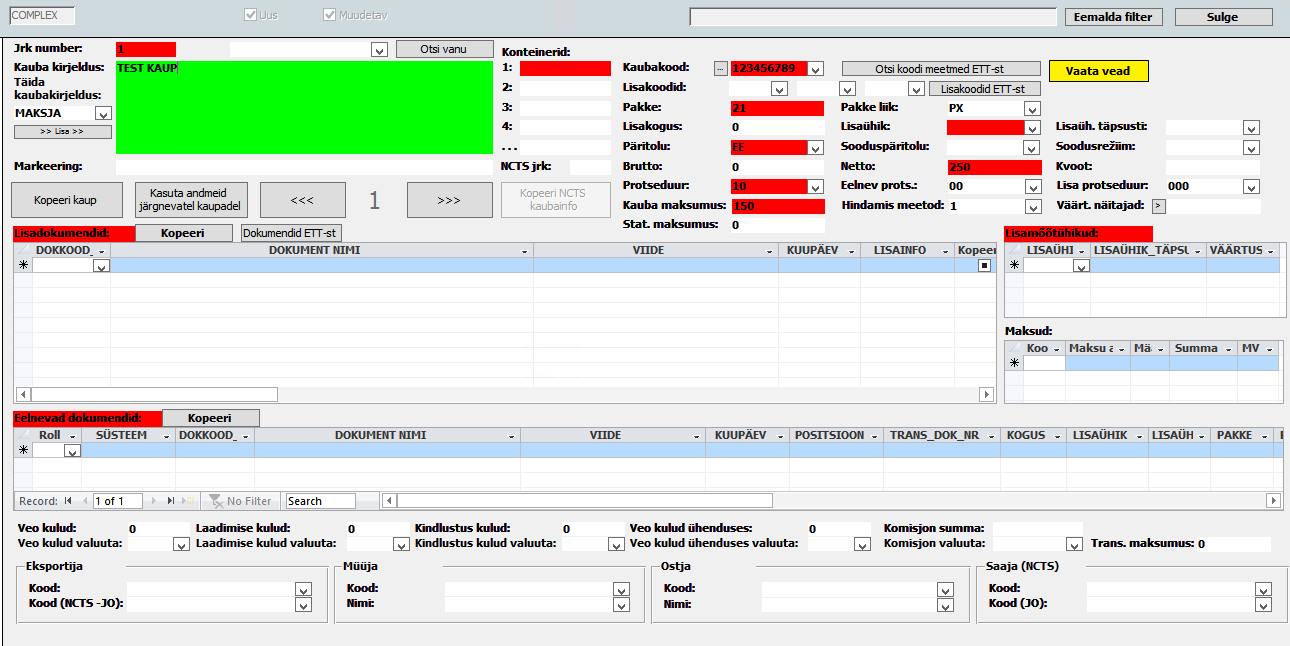The width and height of the screenshot is (1290, 646).
Task: Click the >> Lisa >> button
Action: pos(62,132)
